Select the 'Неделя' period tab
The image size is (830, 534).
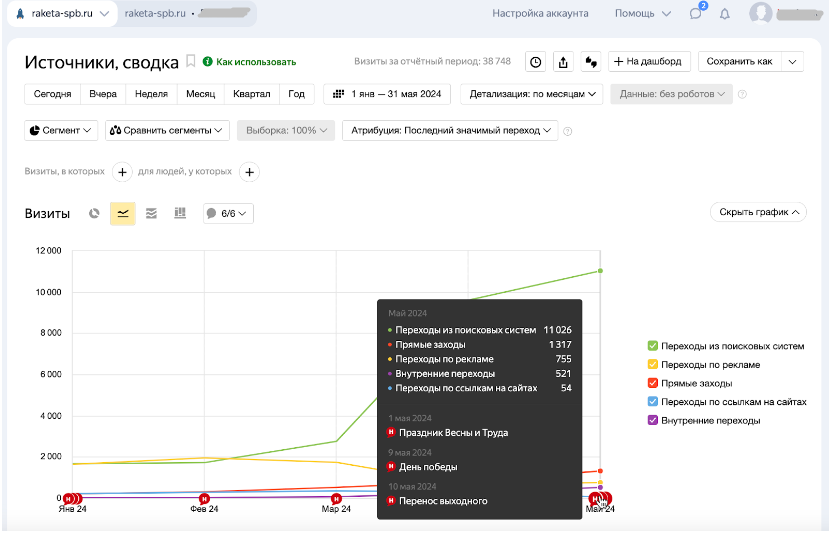151,94
